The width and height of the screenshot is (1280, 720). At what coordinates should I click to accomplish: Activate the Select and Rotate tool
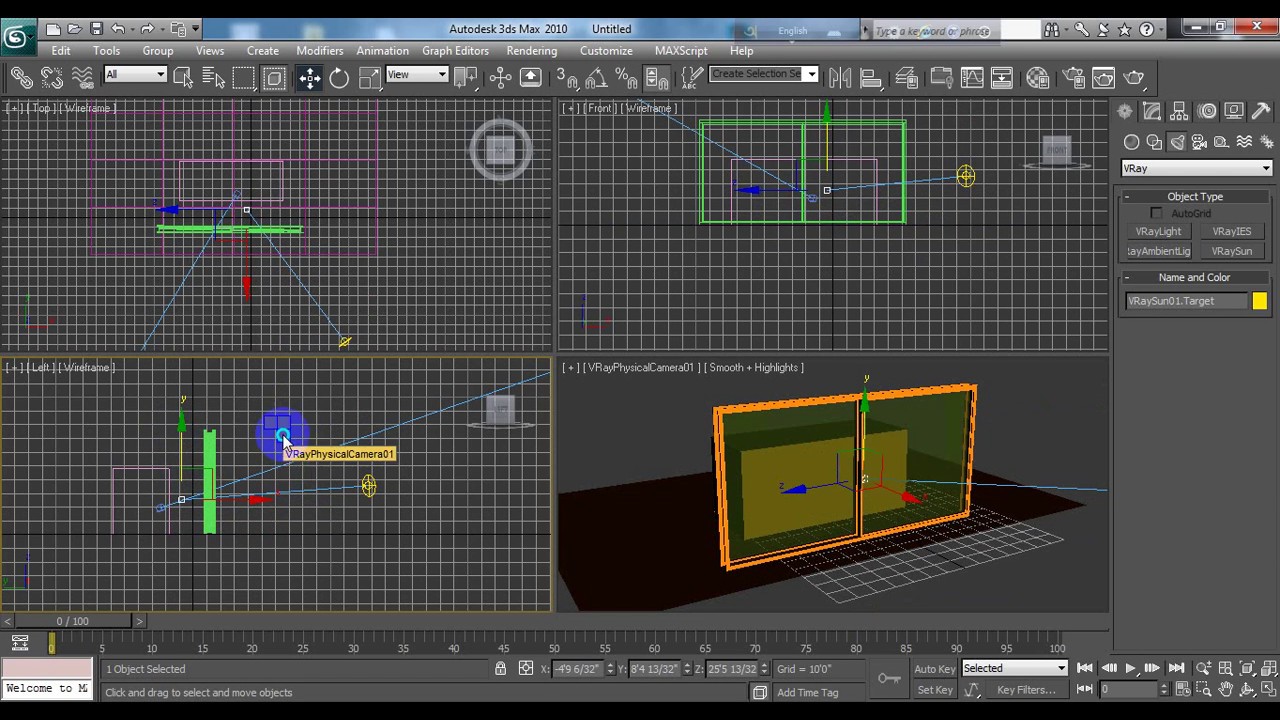(x=339, y=77)
